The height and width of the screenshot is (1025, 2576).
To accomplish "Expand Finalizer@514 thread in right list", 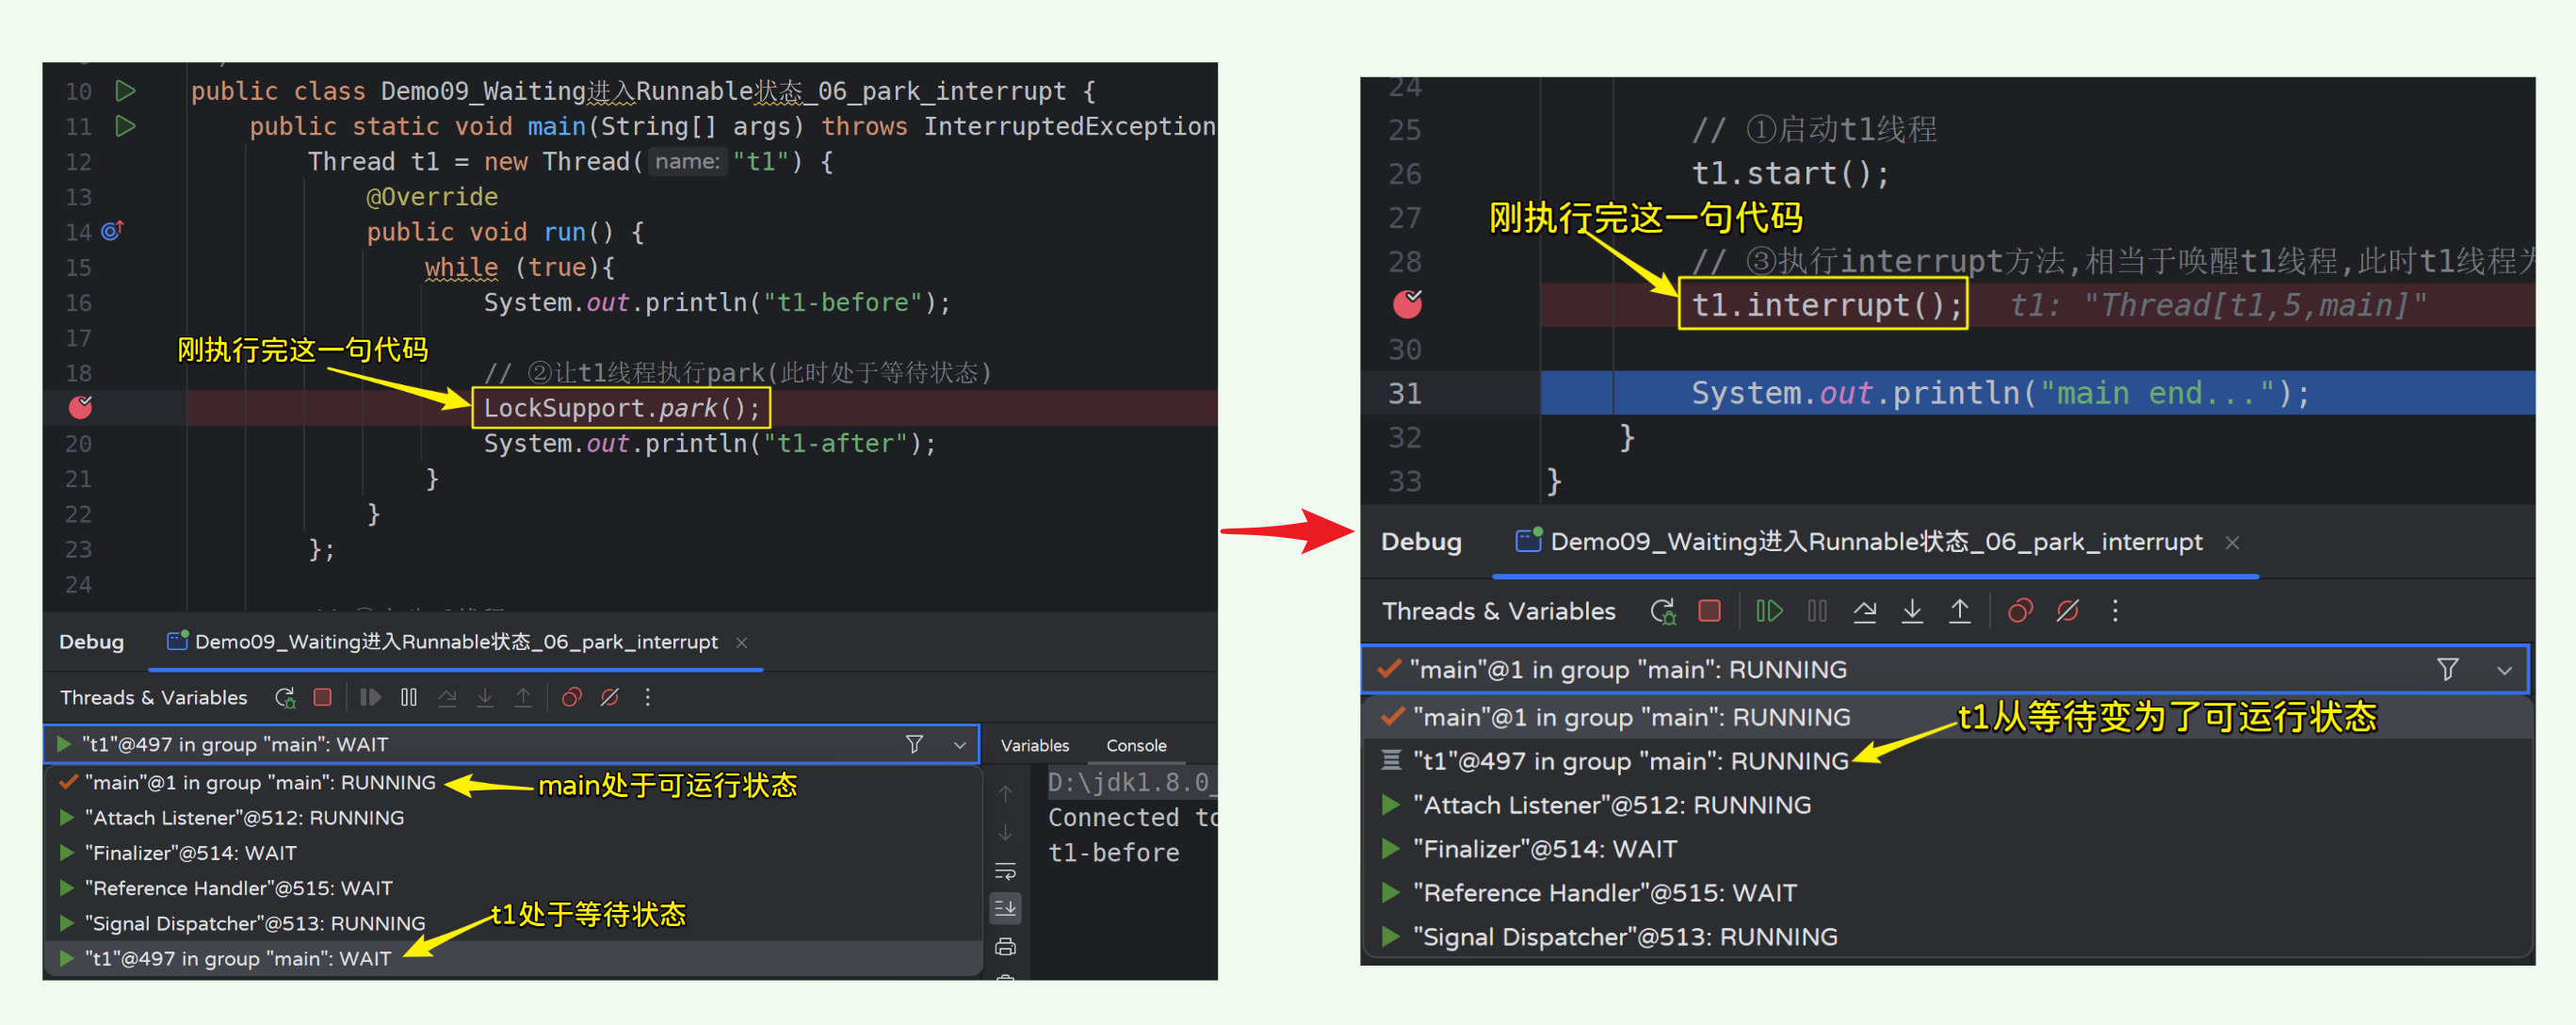I will pyautogui.click(x=1390, y=849).
